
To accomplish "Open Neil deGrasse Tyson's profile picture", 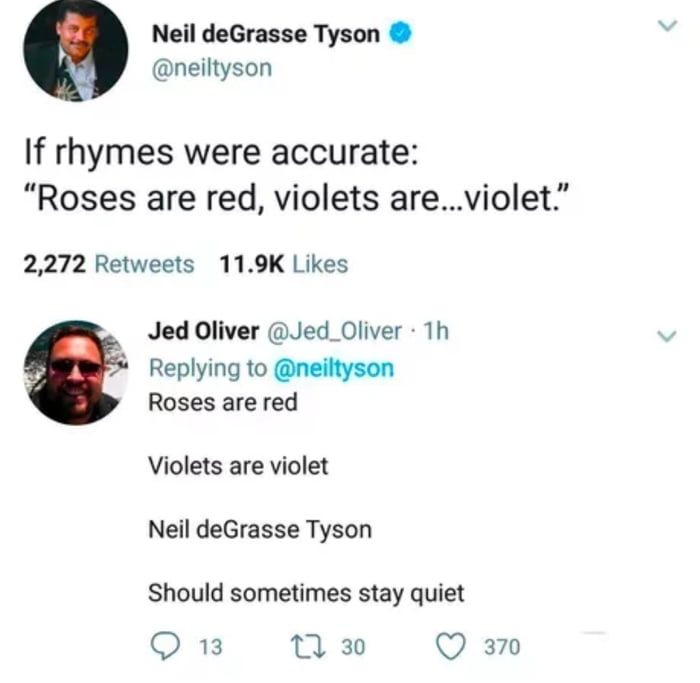I will 76,50.
